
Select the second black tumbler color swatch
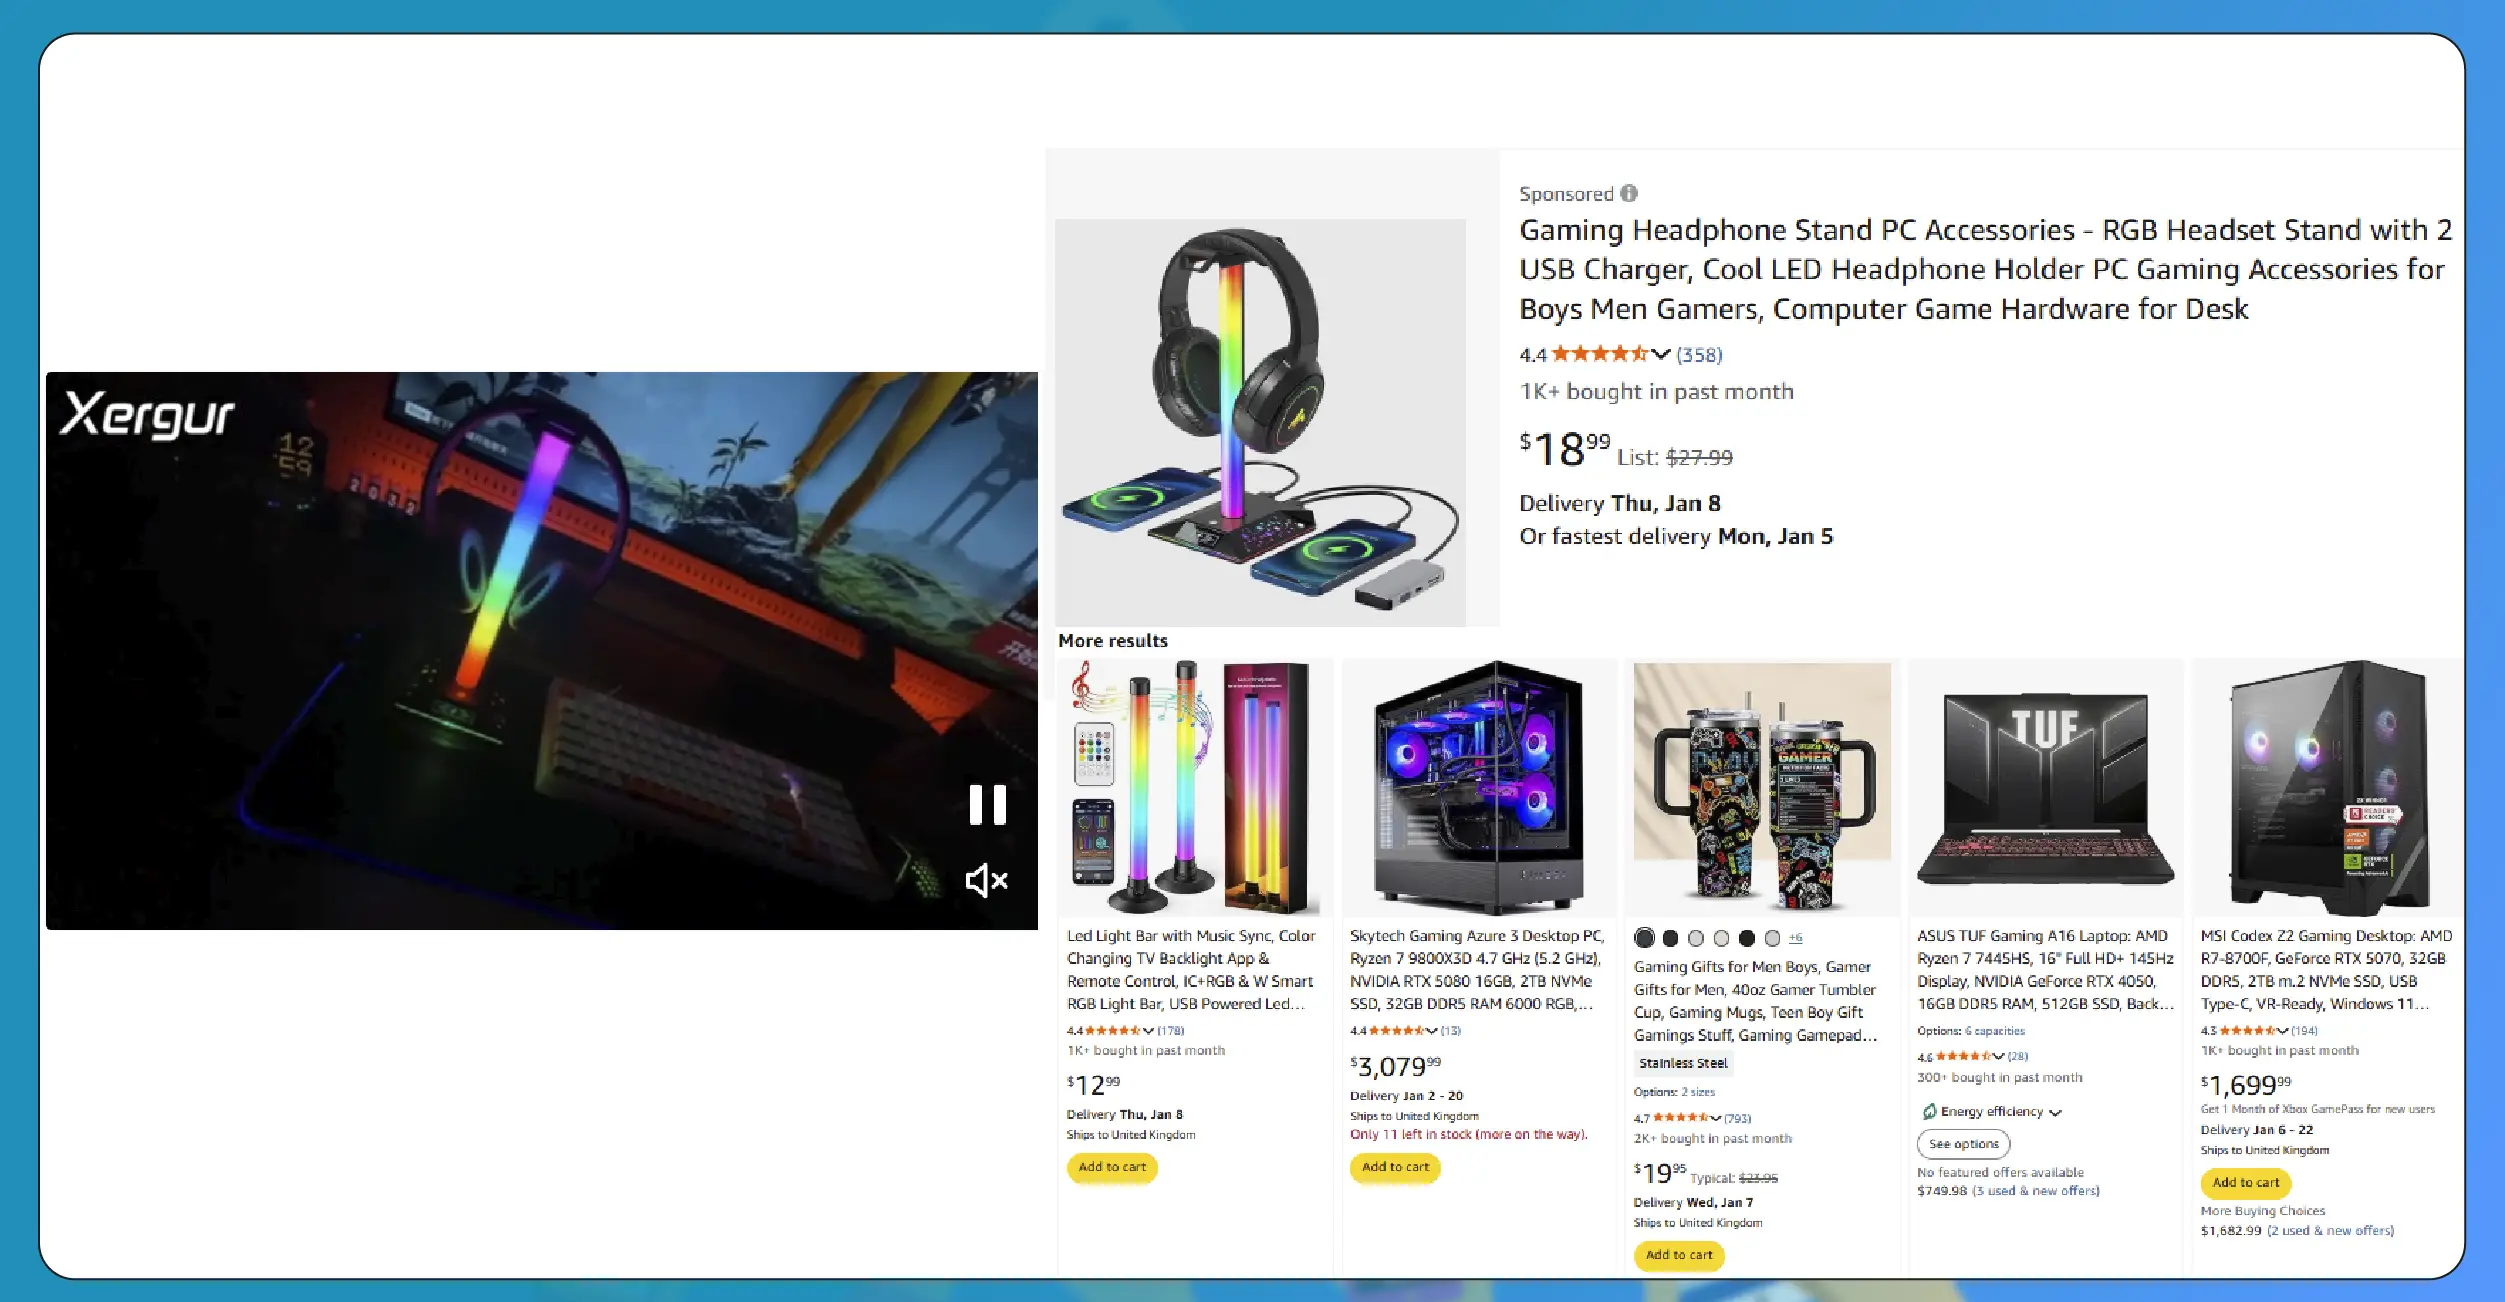click(x=1670, y=938)
